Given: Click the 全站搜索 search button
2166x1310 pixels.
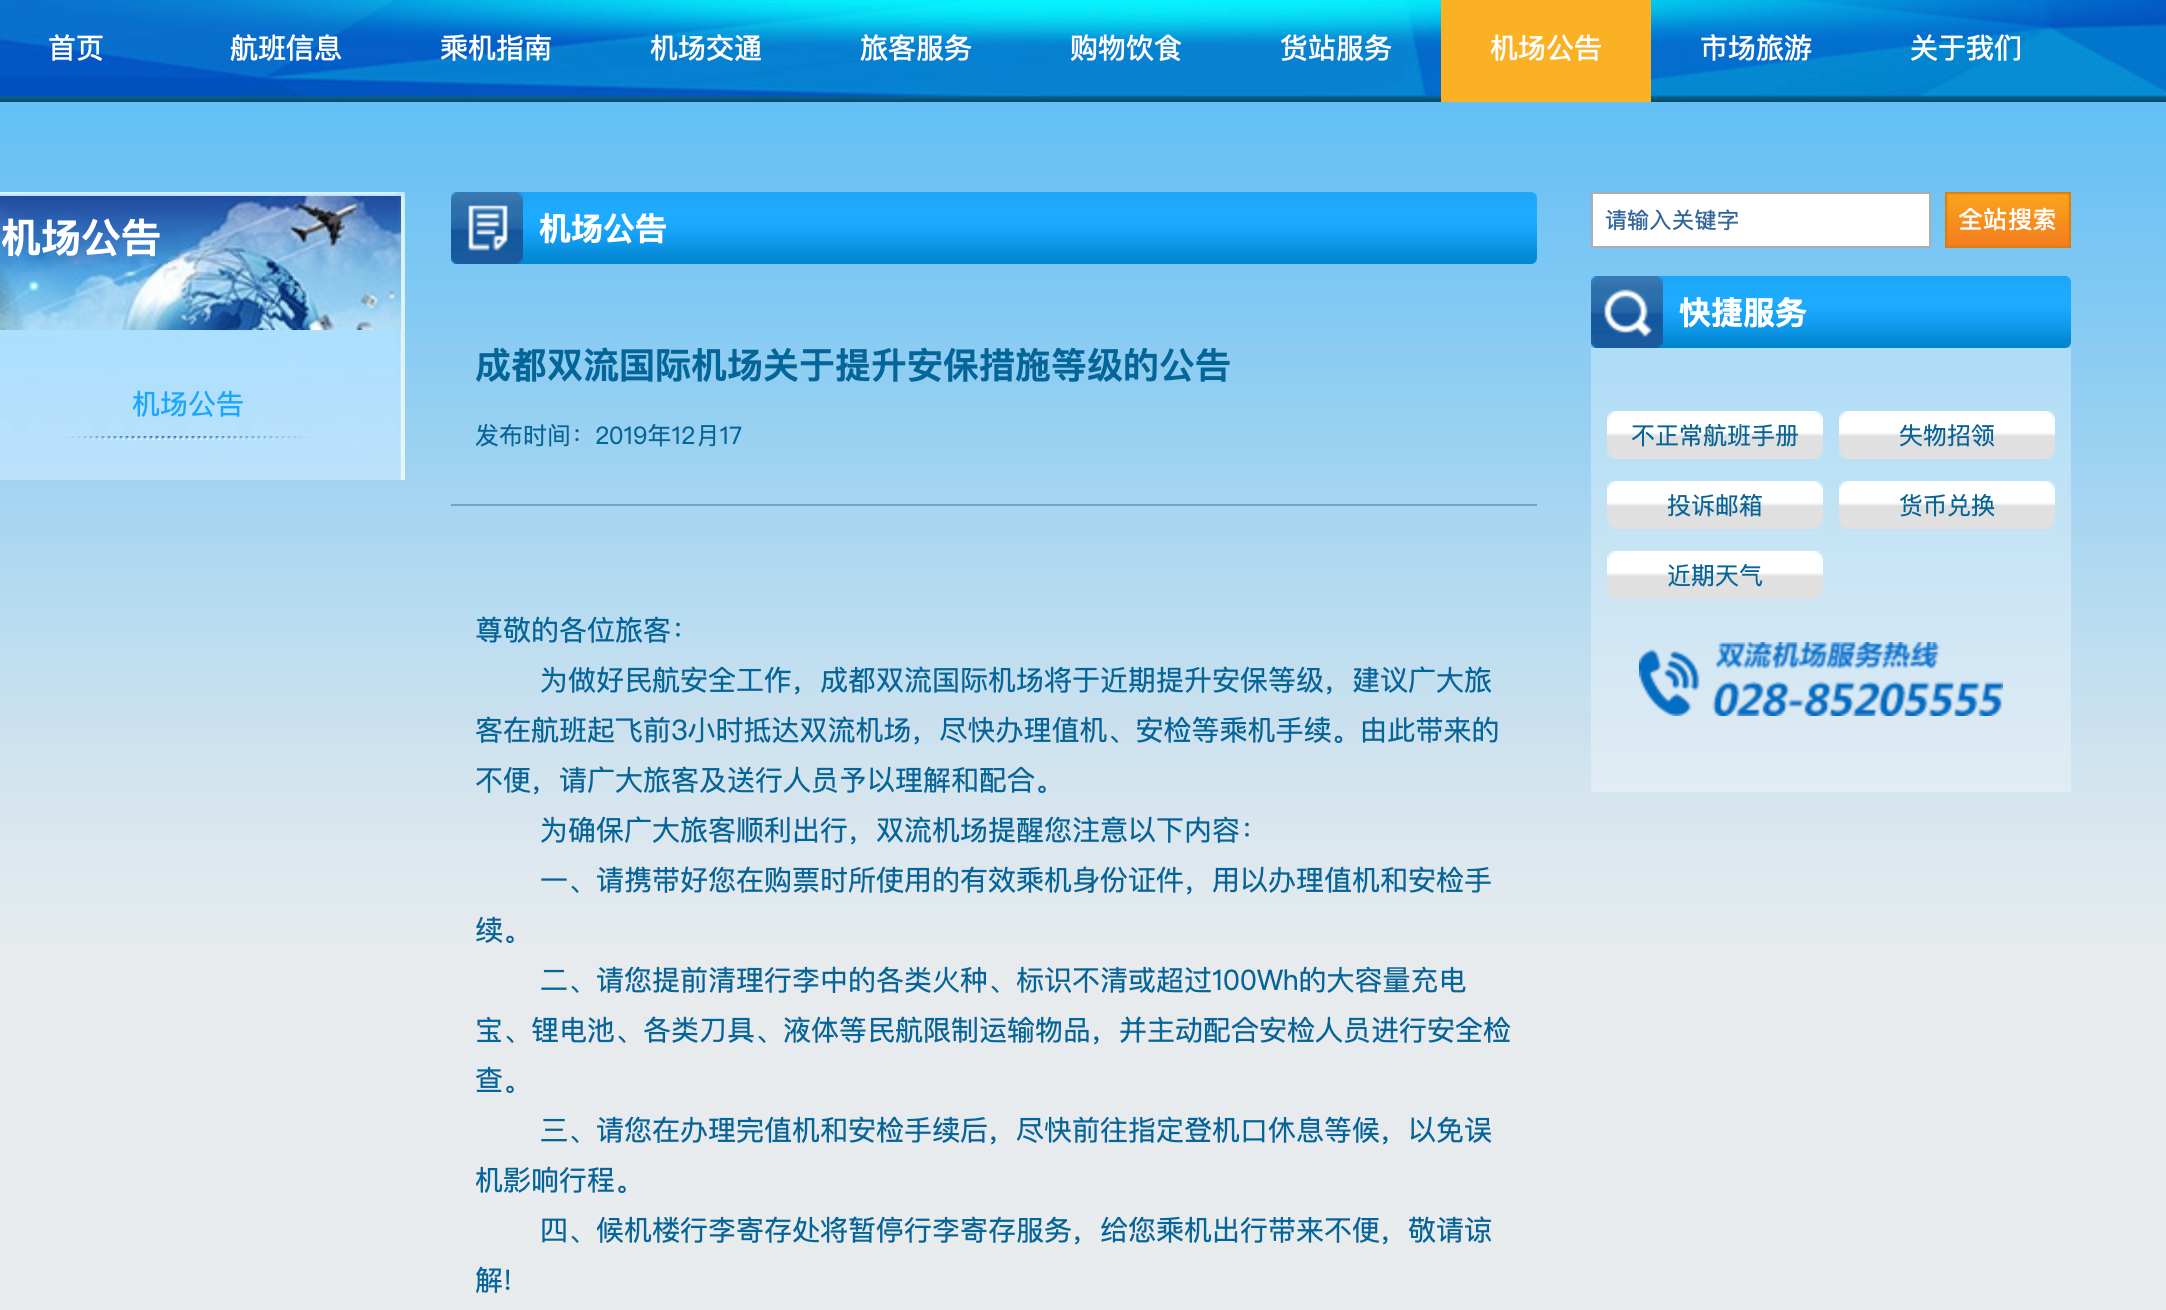Looking at the screenshot, I should pyautogui.click(x=2007, y=220).
